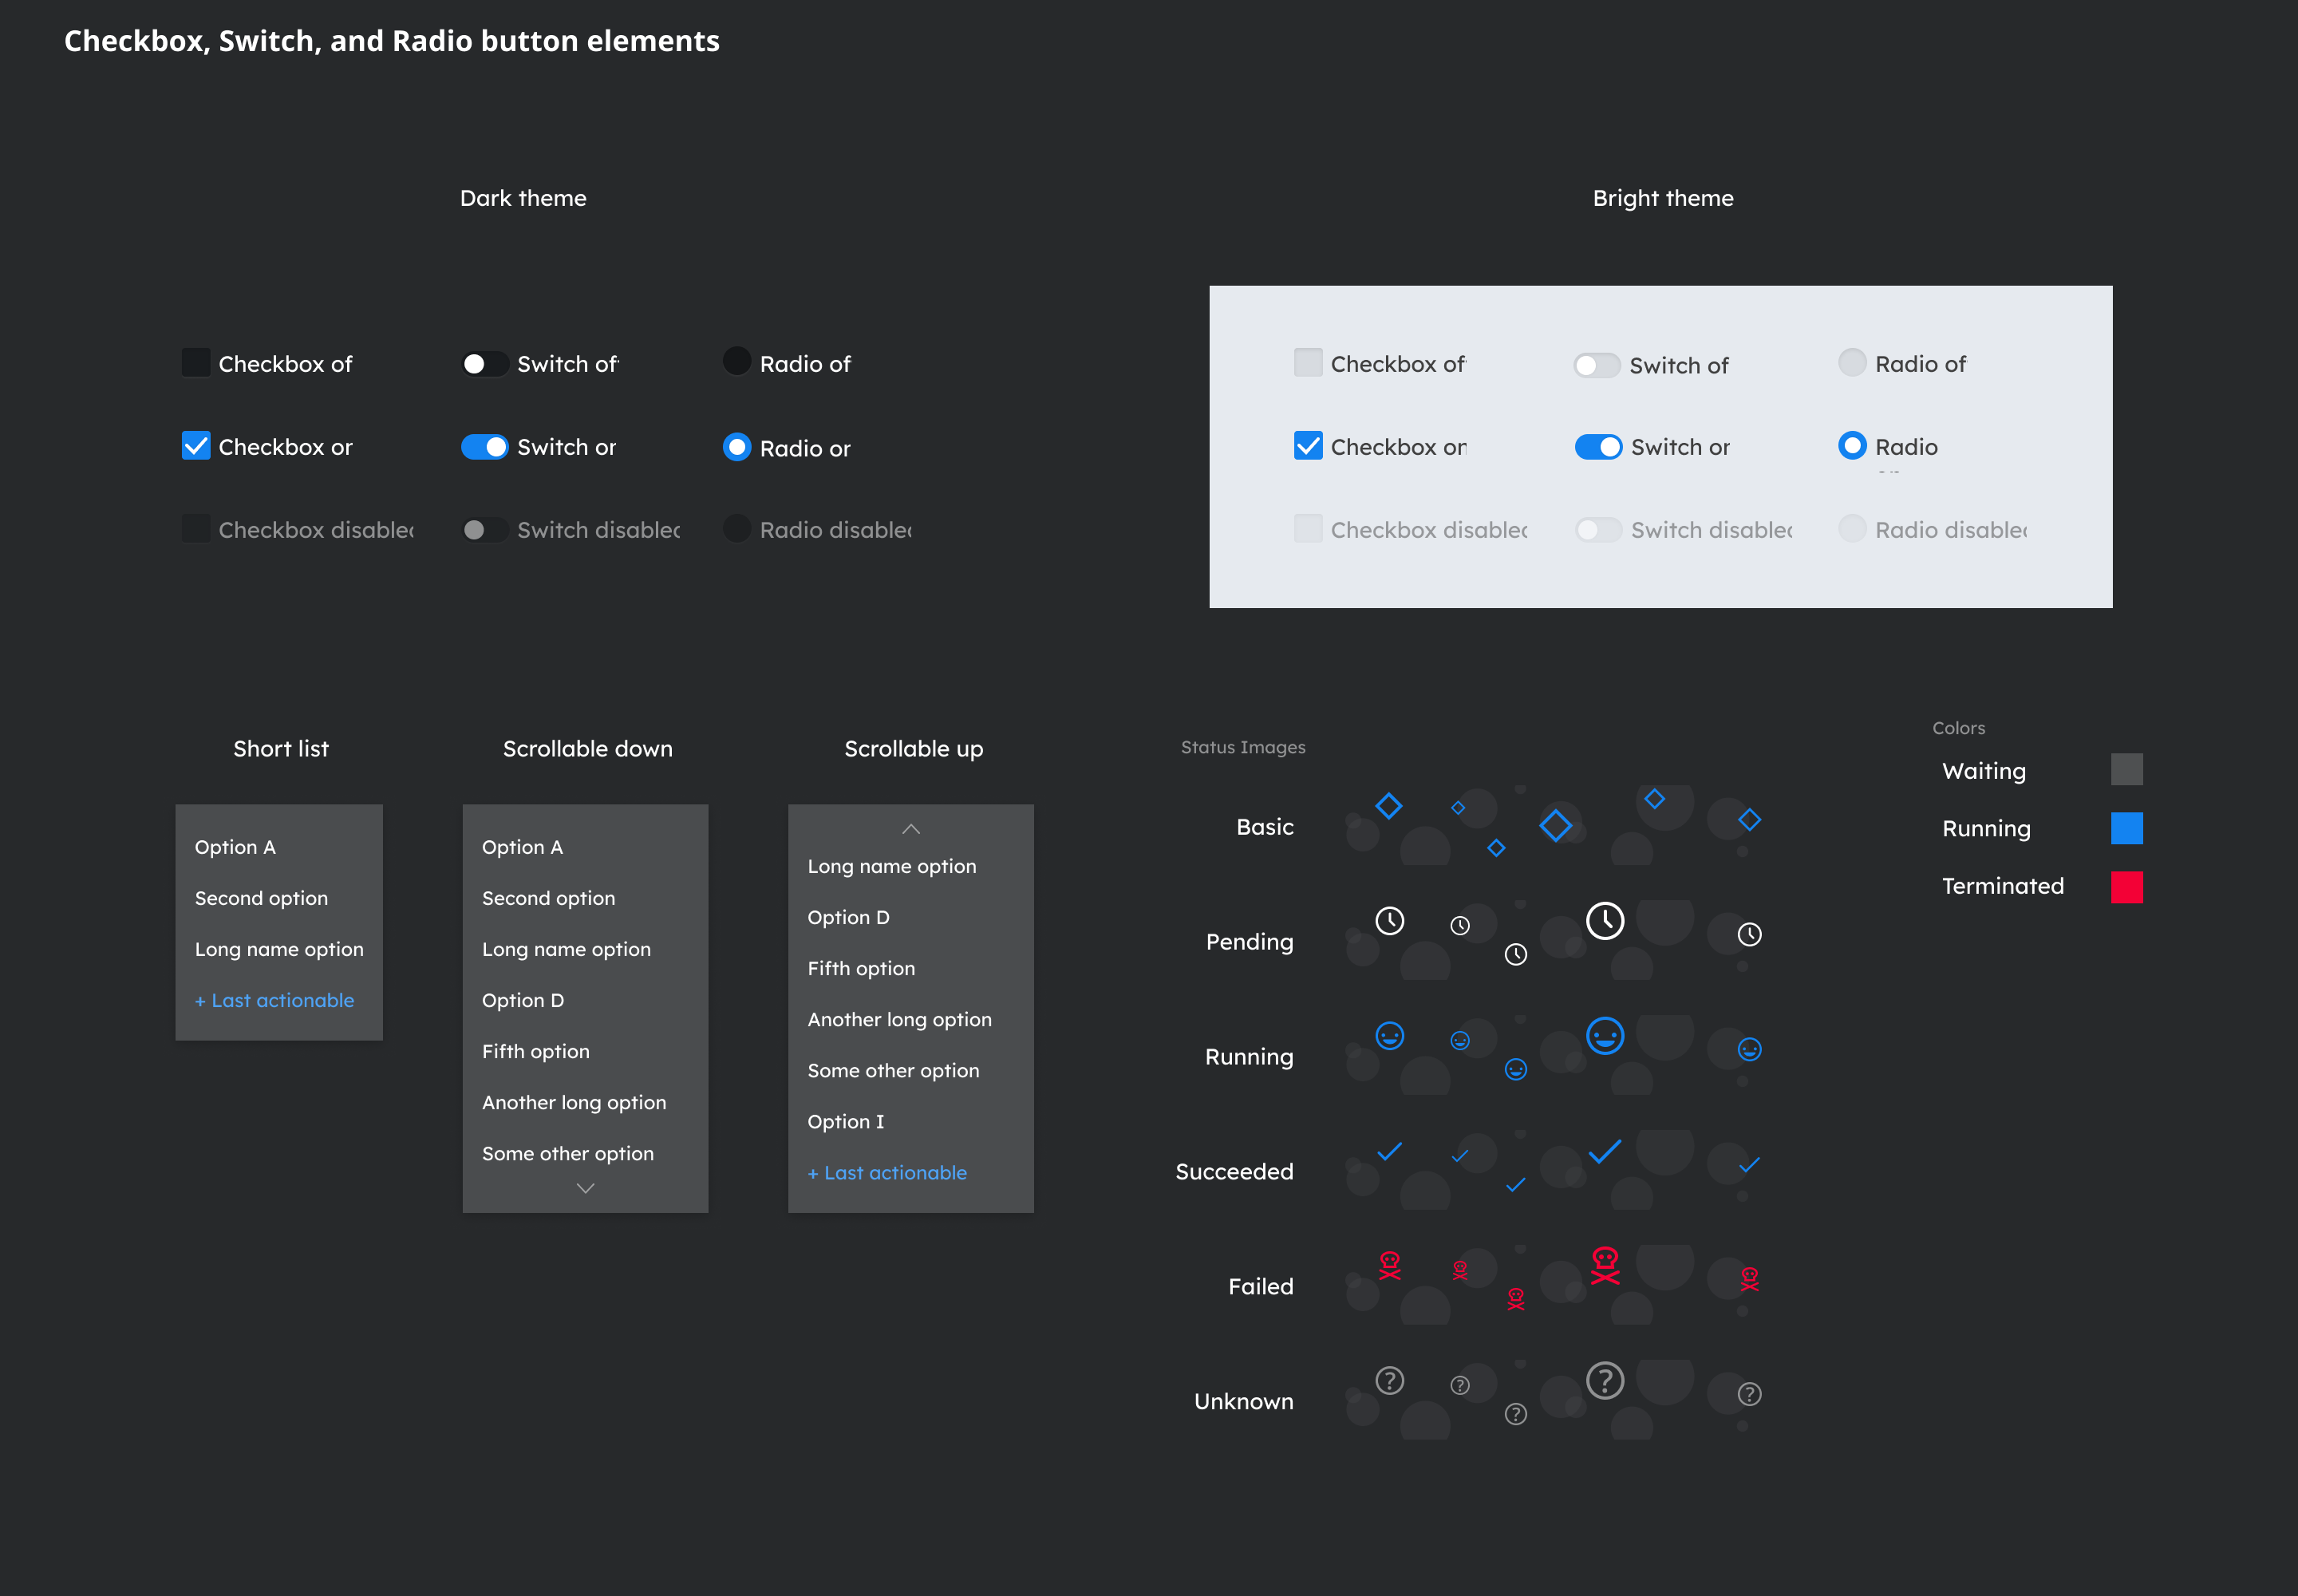Screen dimensions: 2298x1596
Task: Choose 'Fifth option' in the Scrollable up list
Action: 861,967
